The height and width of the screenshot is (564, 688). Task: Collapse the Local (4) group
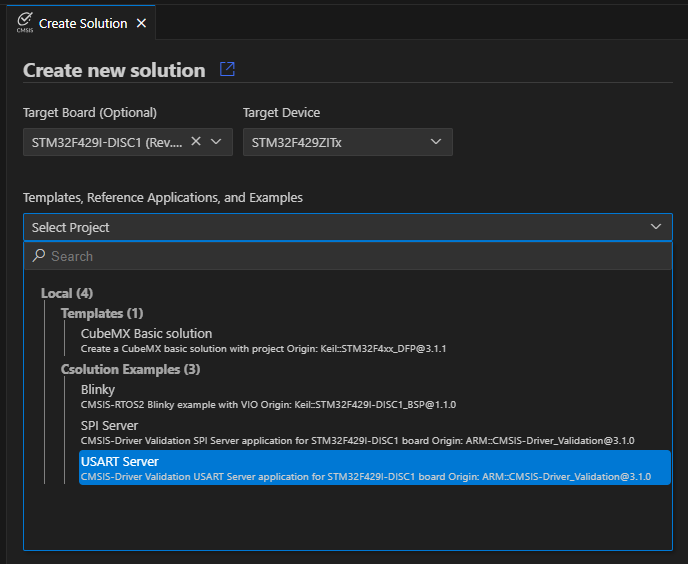click(67, 293)
